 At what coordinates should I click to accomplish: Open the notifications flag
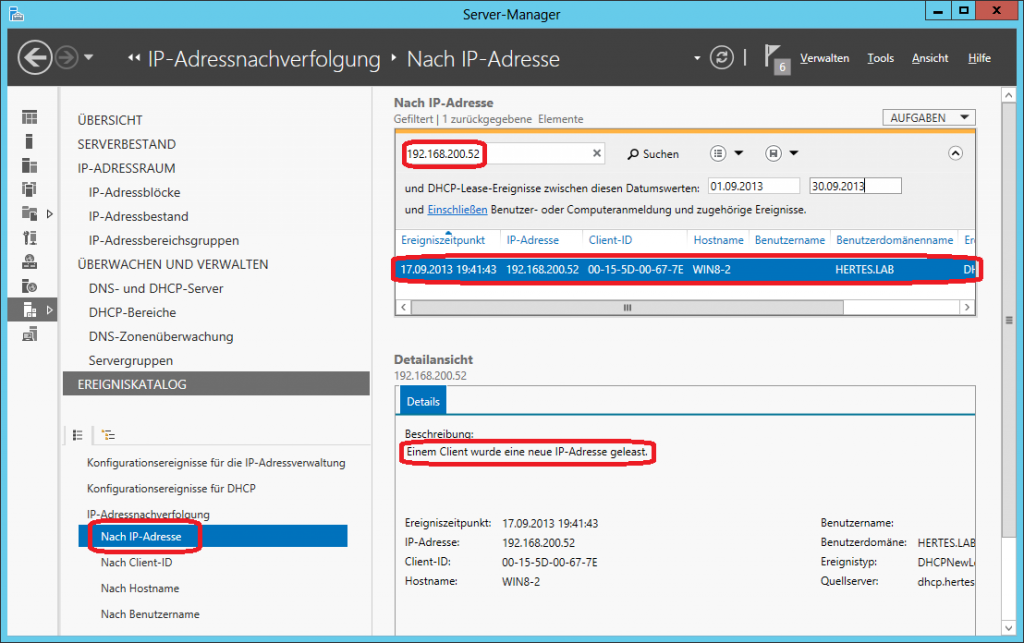[x=776, y=57]
